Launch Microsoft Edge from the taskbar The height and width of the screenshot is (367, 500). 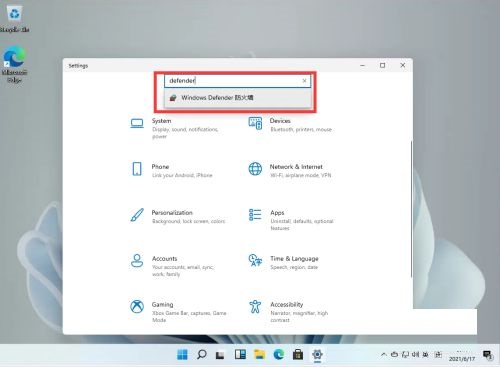279,355
